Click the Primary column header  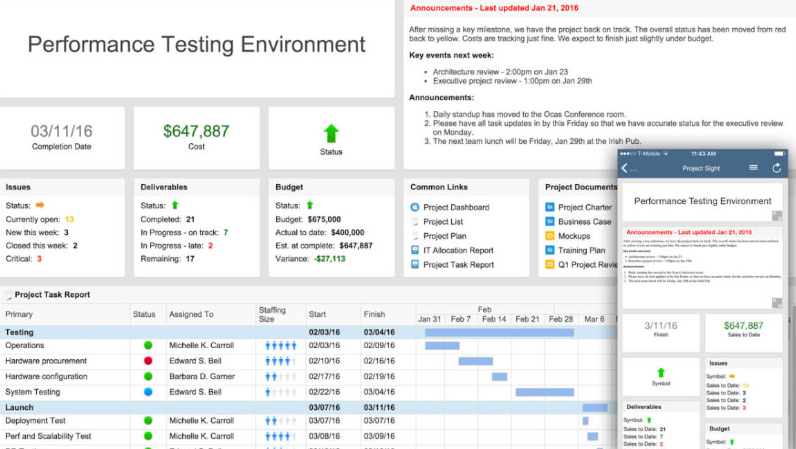(20, 314)
